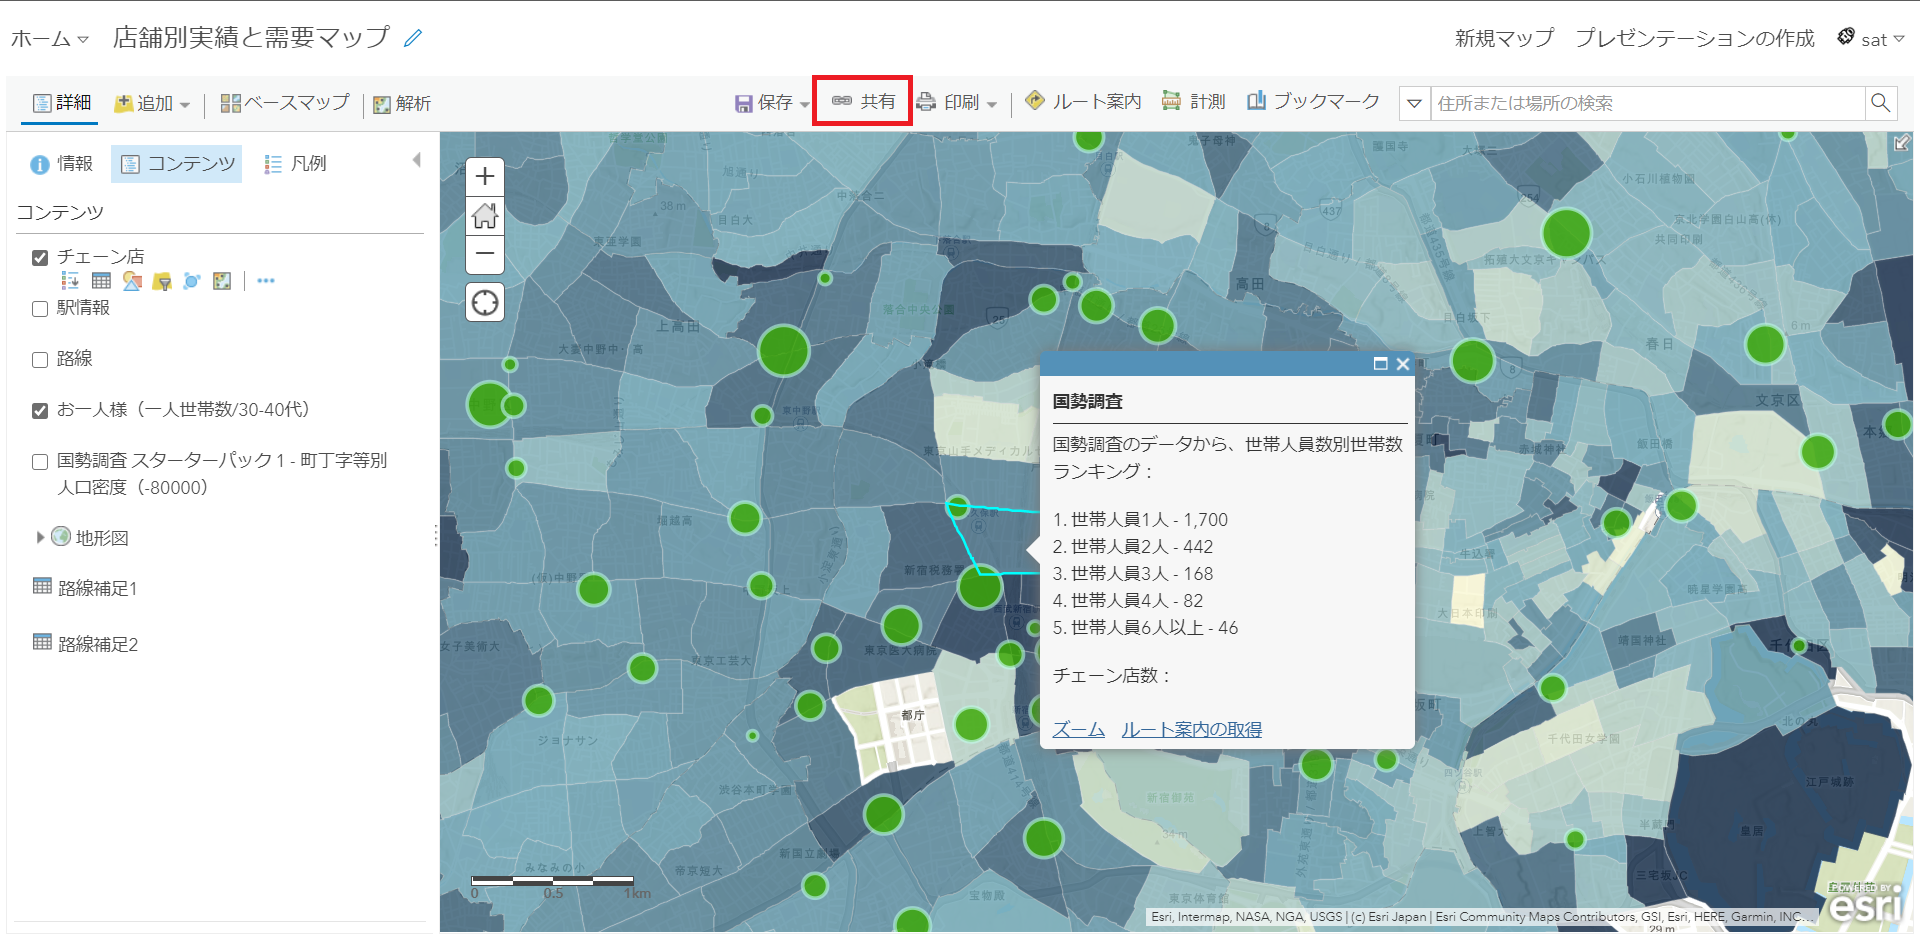Viewport: 1920px width, 937px height.
Task: Collapse the side panel with arrow
Action: tap(417, 160)
